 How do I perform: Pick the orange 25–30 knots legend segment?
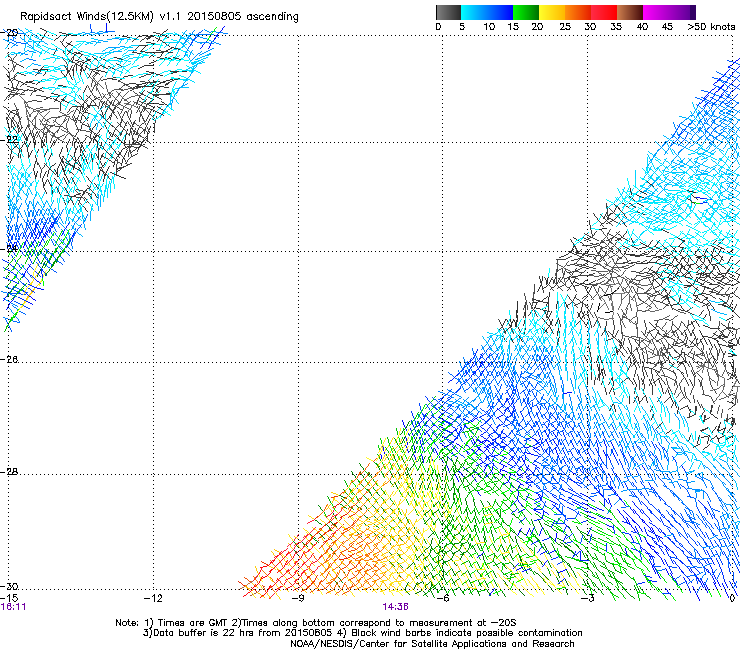pos(578,12)
